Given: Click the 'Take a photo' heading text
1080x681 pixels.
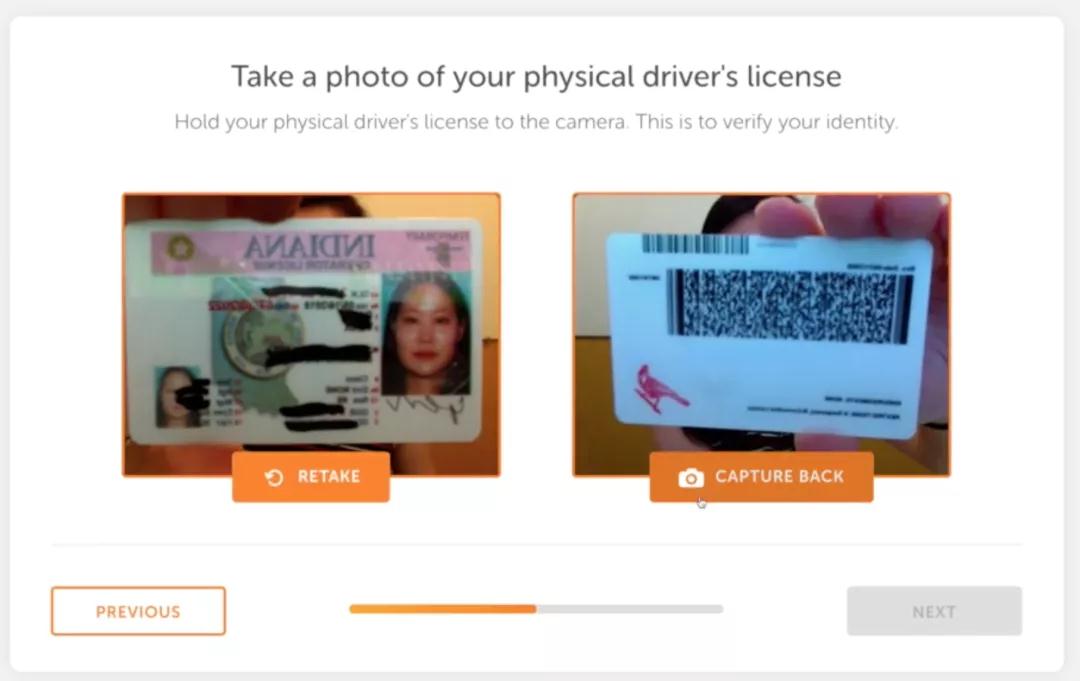Looking at the screenshot, I should tap(536, 76).
